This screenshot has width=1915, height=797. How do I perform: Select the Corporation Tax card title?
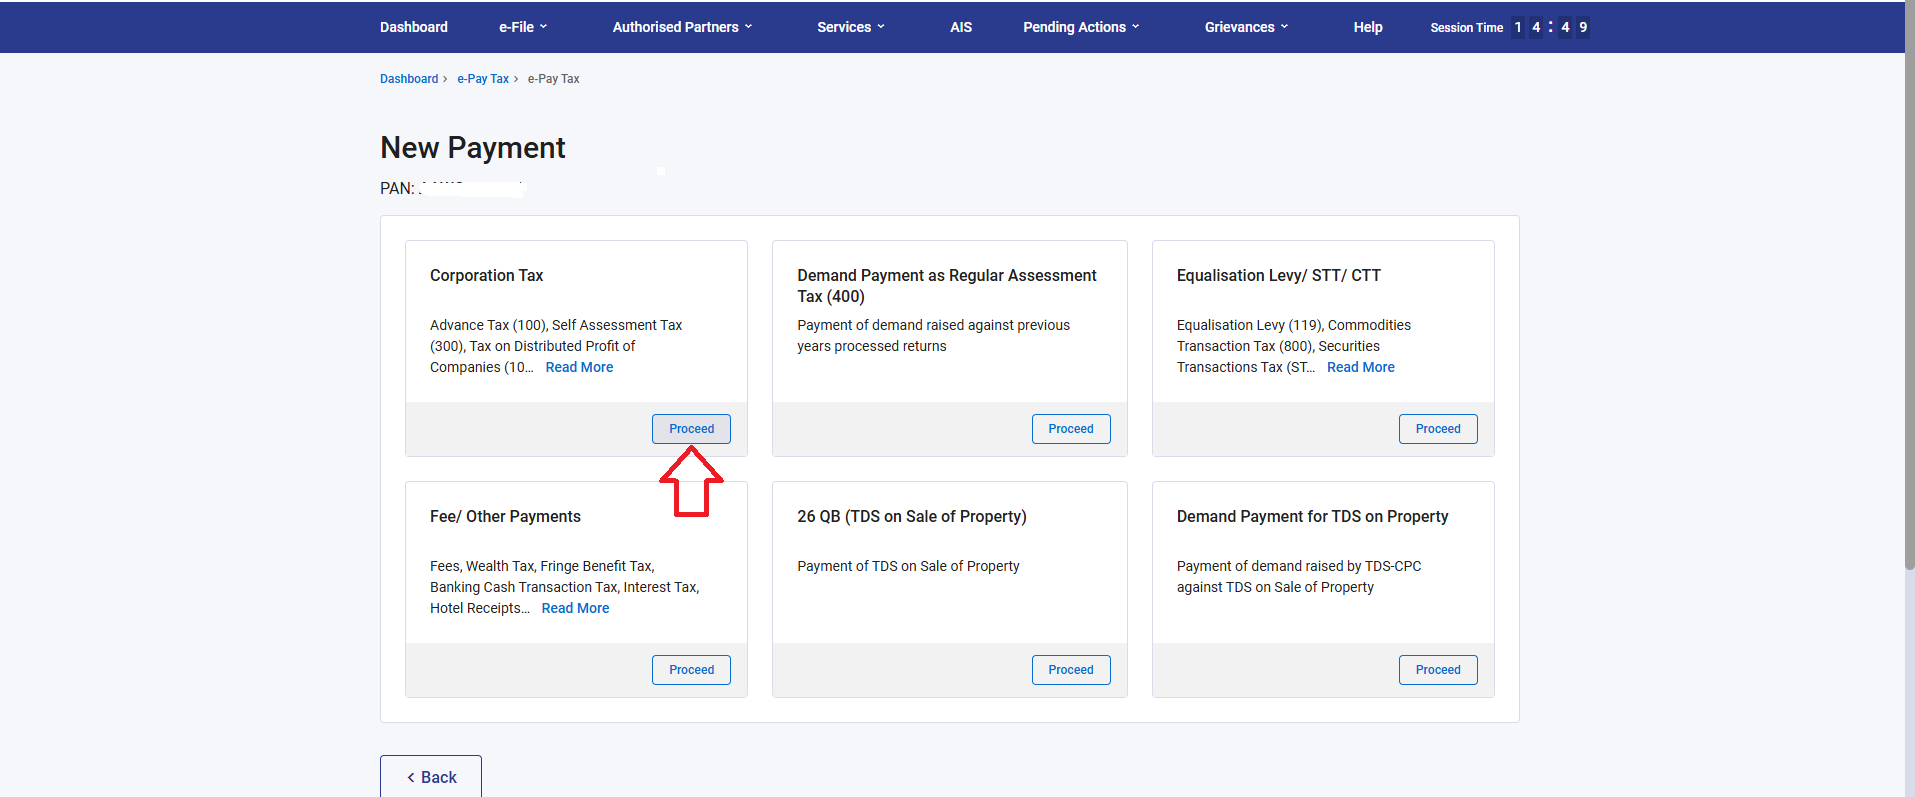point(486,275)
